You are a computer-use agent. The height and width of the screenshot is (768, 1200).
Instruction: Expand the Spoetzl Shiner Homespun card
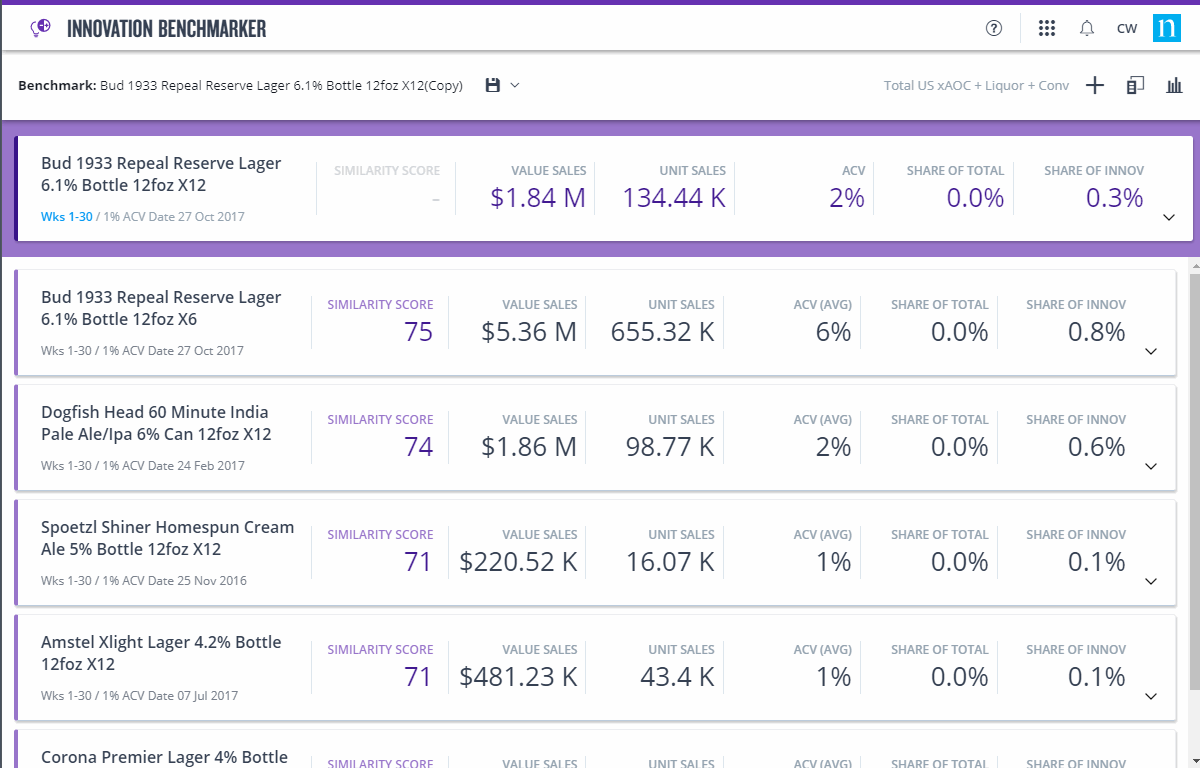point(1151,582)
